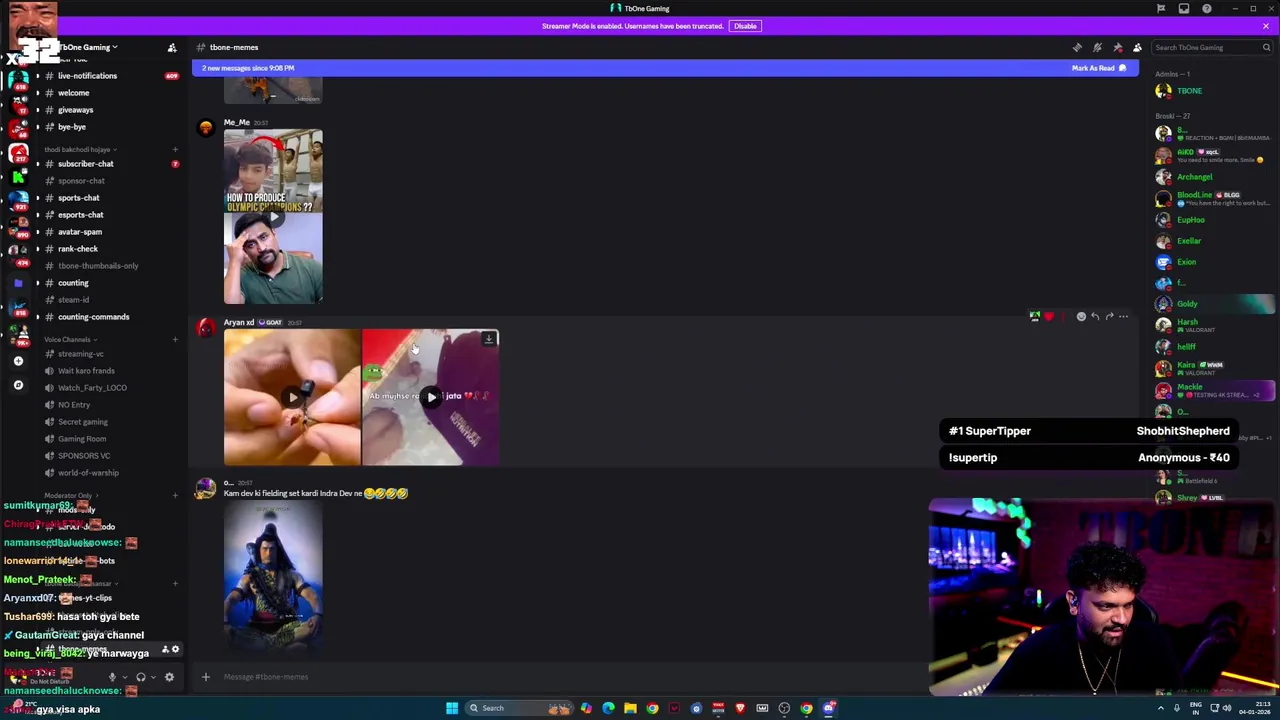1280x720 pixels.
Task: Play the second video by Aryan xd
Action: coord(431,397)
